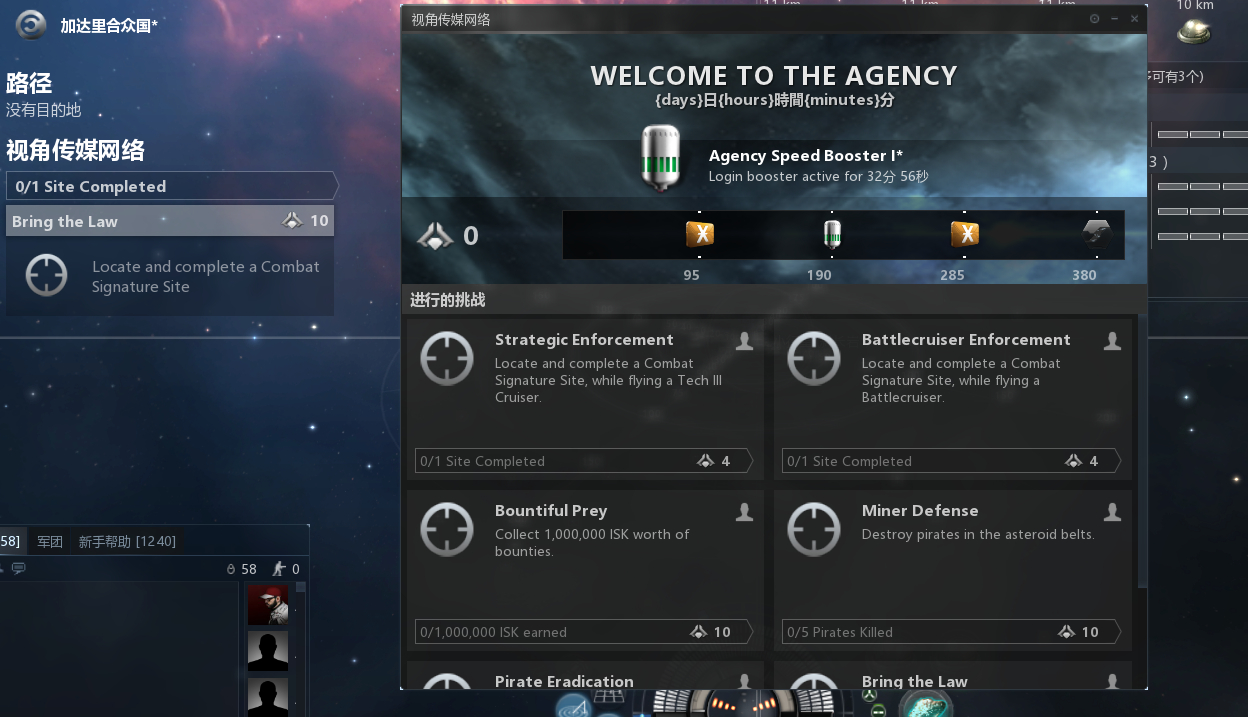The width and height of the screenshot is (1248, 717).
Task: Click the speech bubble icon in the chat panel
Action: pyautogui.click(x=19, y=569)
